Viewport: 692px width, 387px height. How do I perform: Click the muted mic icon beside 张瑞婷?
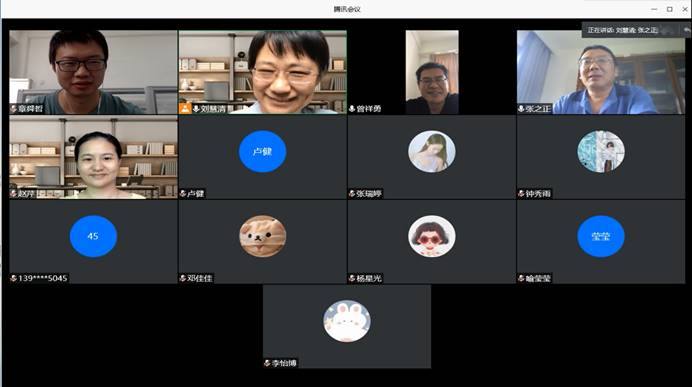click(x=352, y=193)
